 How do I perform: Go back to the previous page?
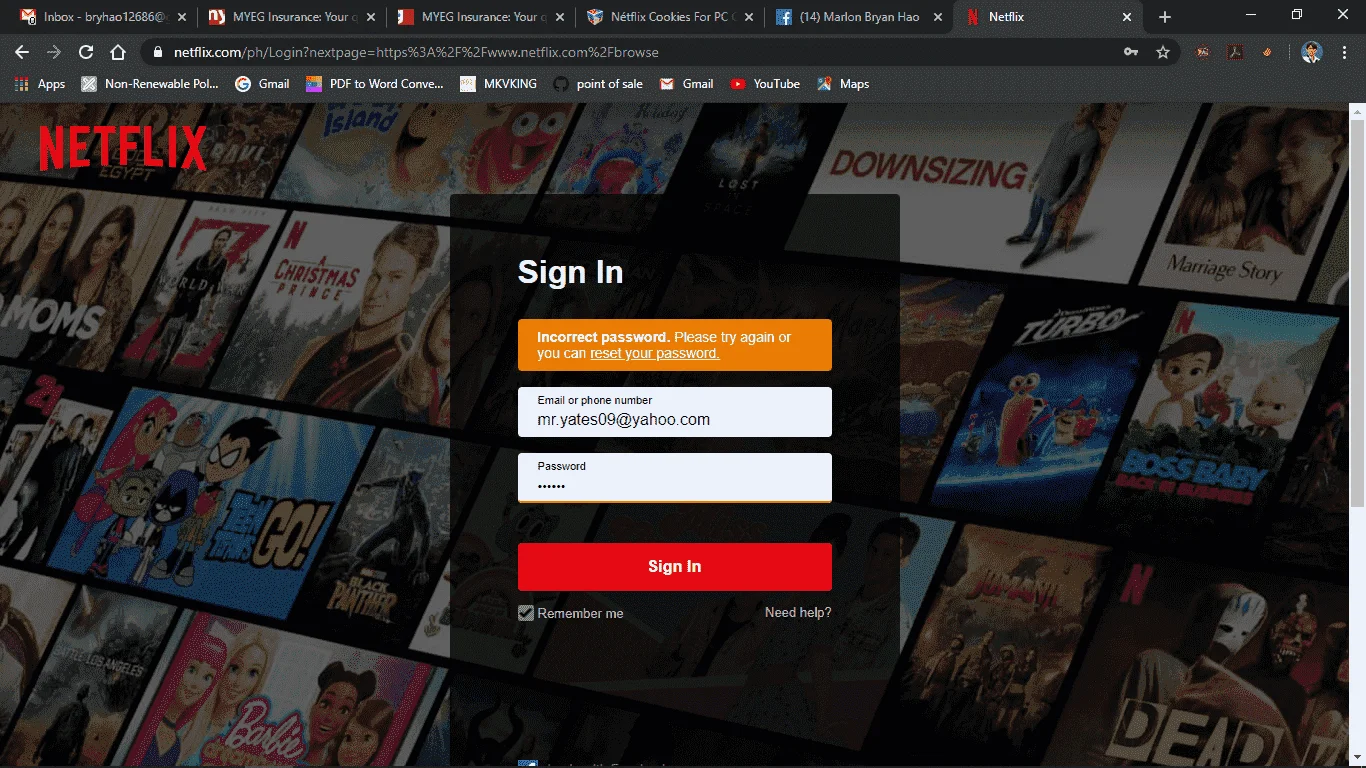point(22,52)
